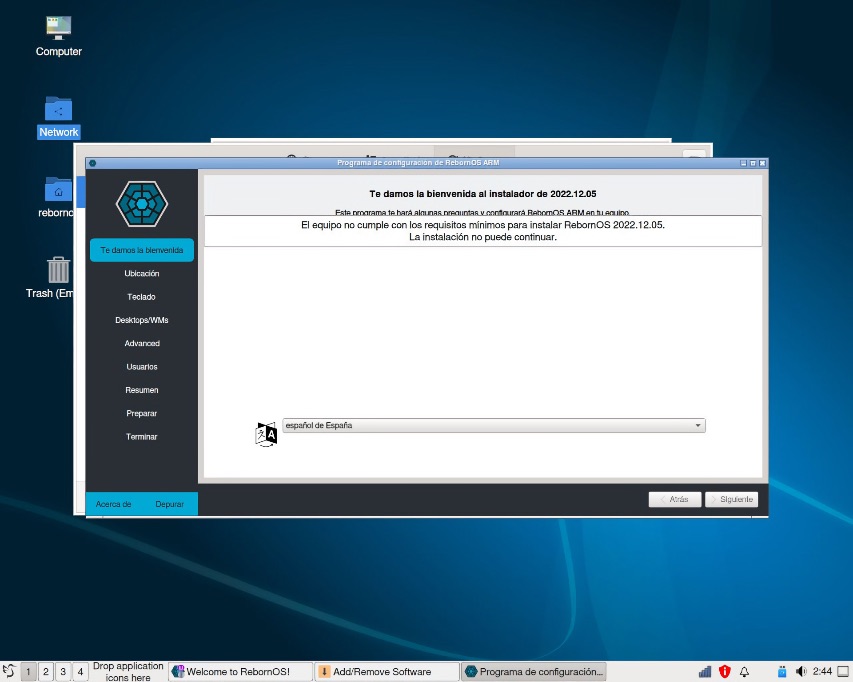Image resolution: width=853 pixels, height=682 pixels.
Task: Select the Network desktop folder icon
Action: [58, 117]
